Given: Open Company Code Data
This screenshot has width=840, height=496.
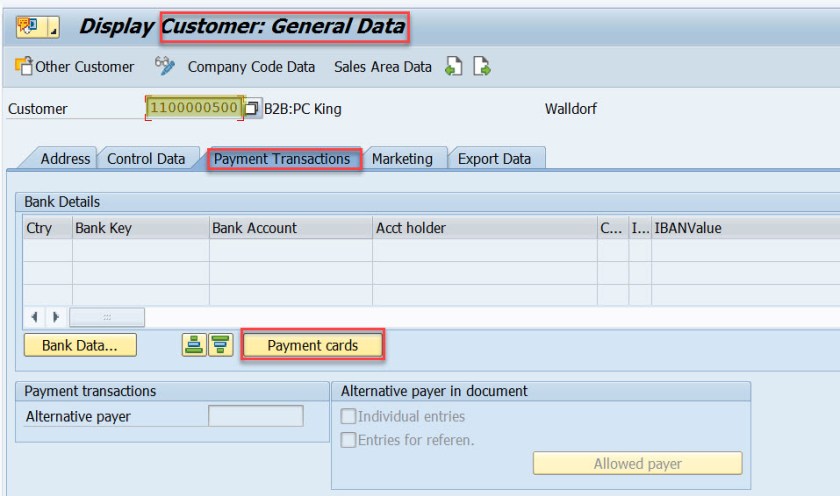Looking at the screenshot, I should (251, 67).
